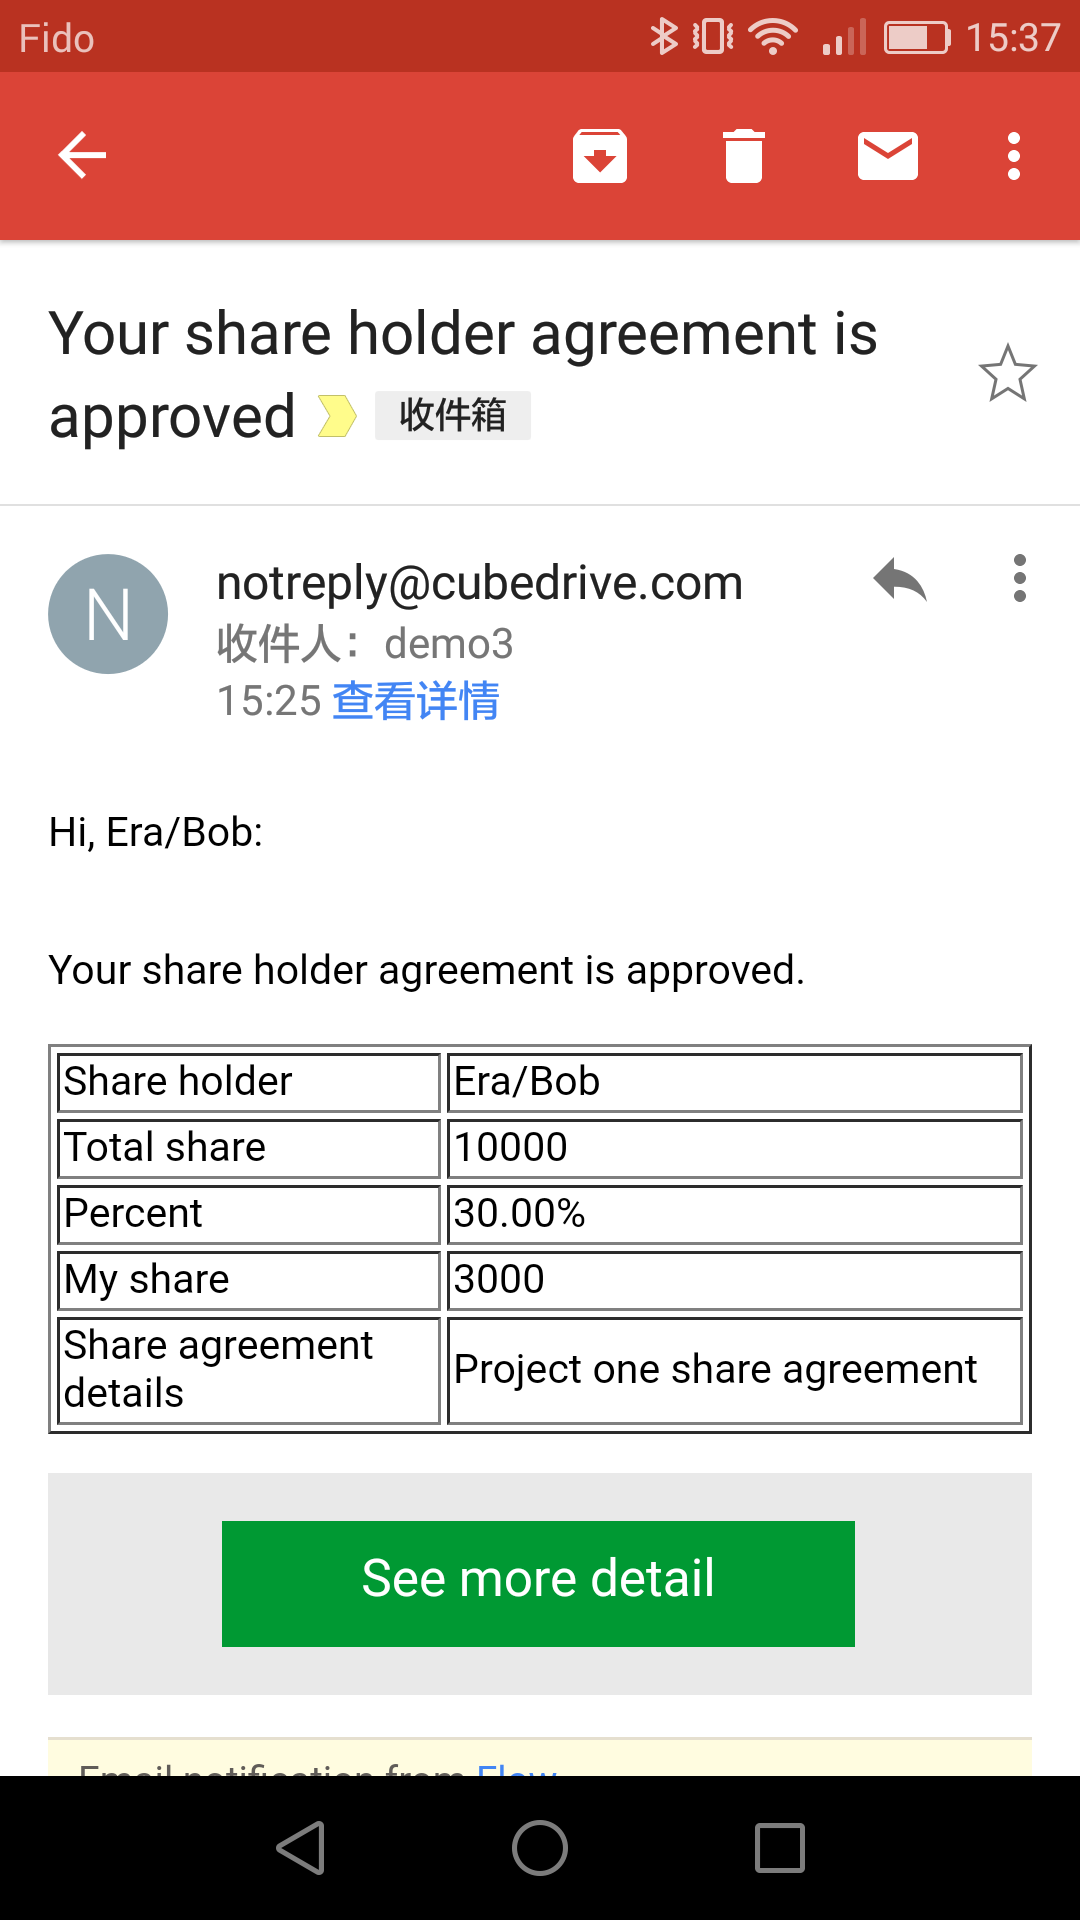Tap the Era/Bob share holder cell
The height and width of the screenshot is (1920, 1080).
pos(735,1083)
